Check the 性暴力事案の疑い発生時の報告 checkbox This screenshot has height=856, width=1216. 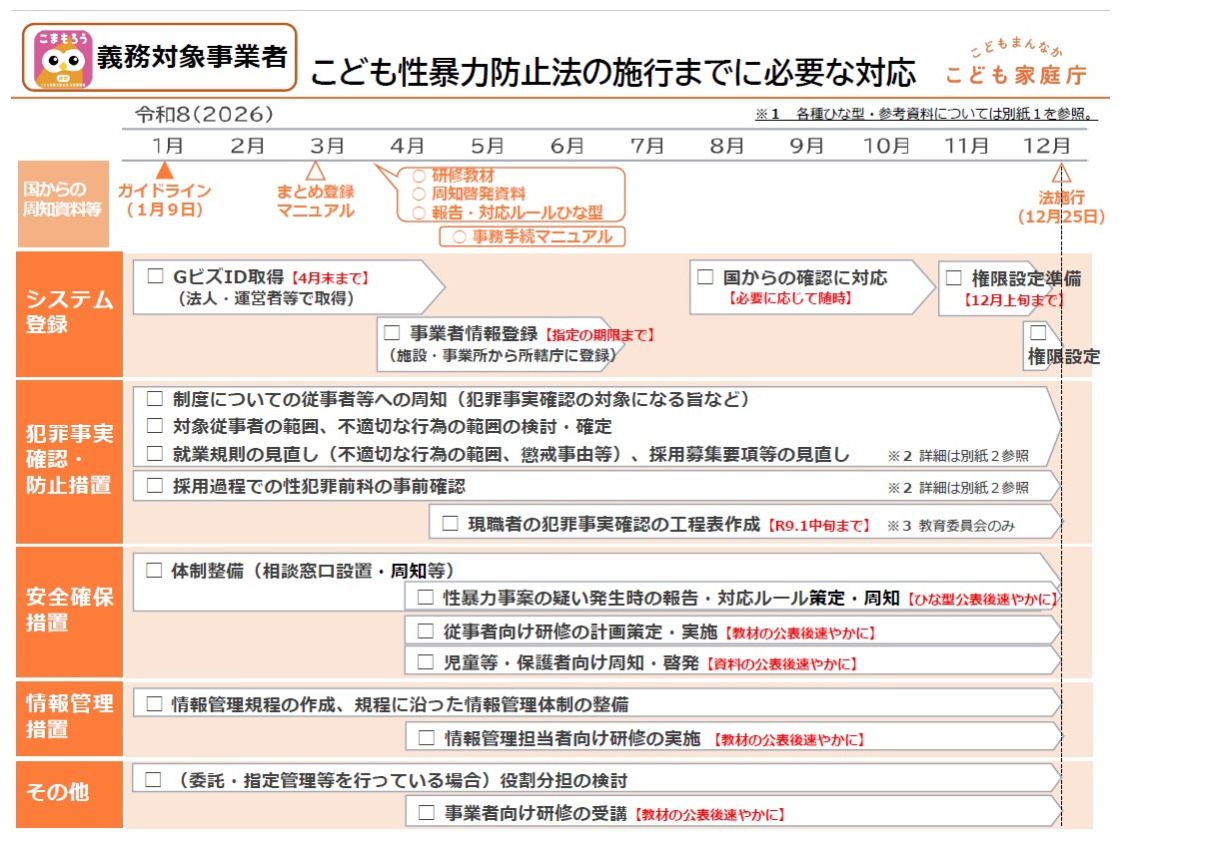[426, 598]
